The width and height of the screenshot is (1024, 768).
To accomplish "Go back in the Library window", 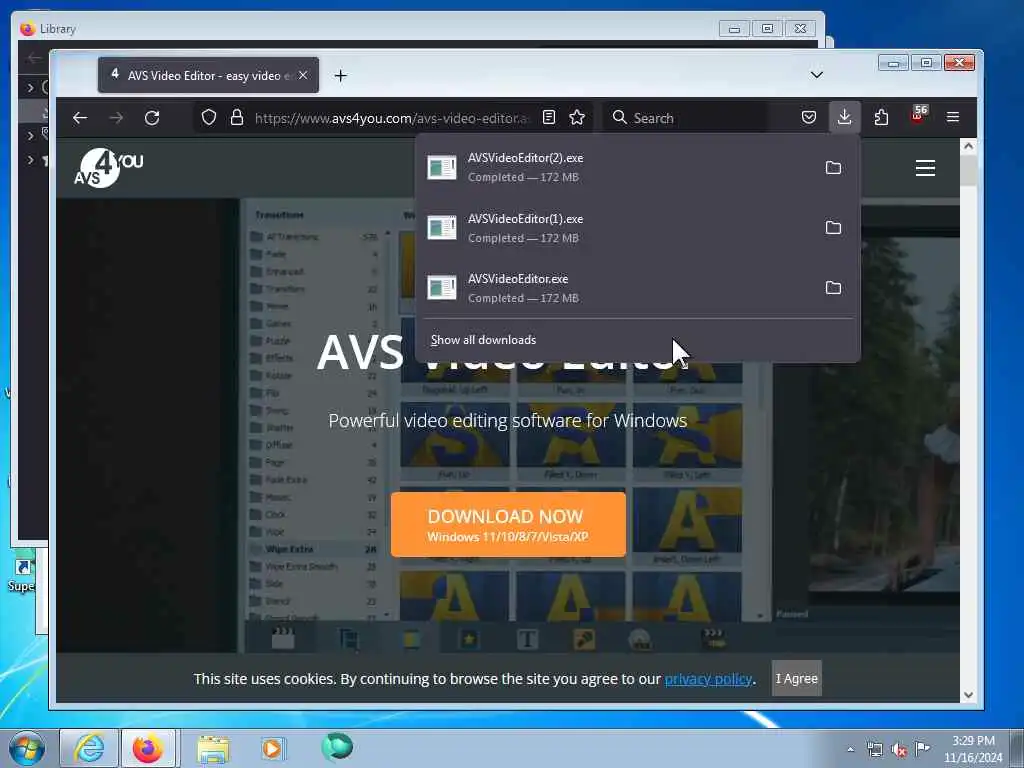I will coord(35,57).
